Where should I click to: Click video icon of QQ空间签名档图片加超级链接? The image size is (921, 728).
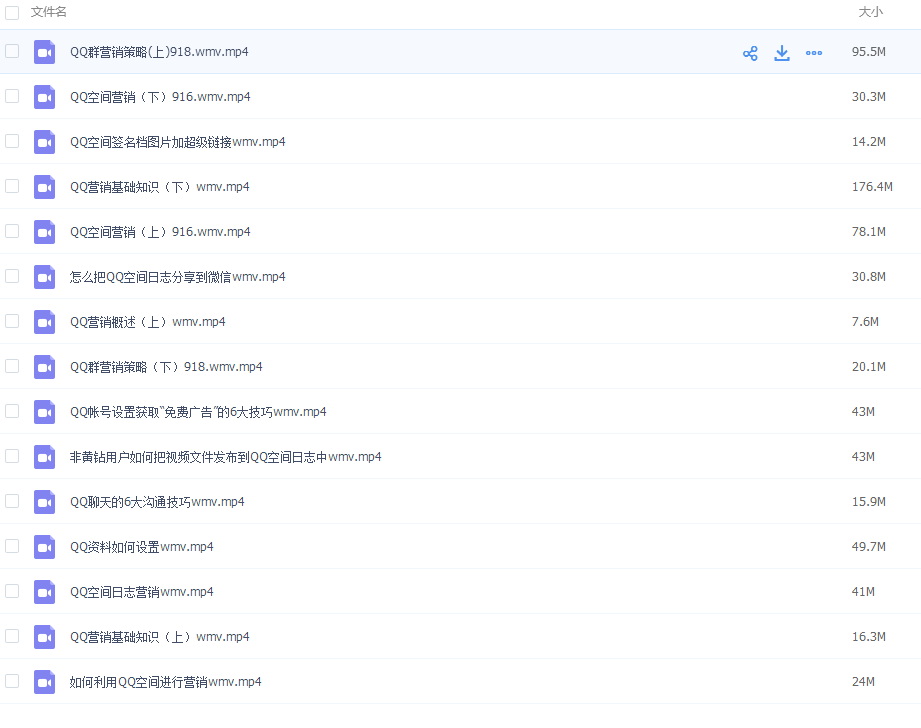tap(45, 142)
